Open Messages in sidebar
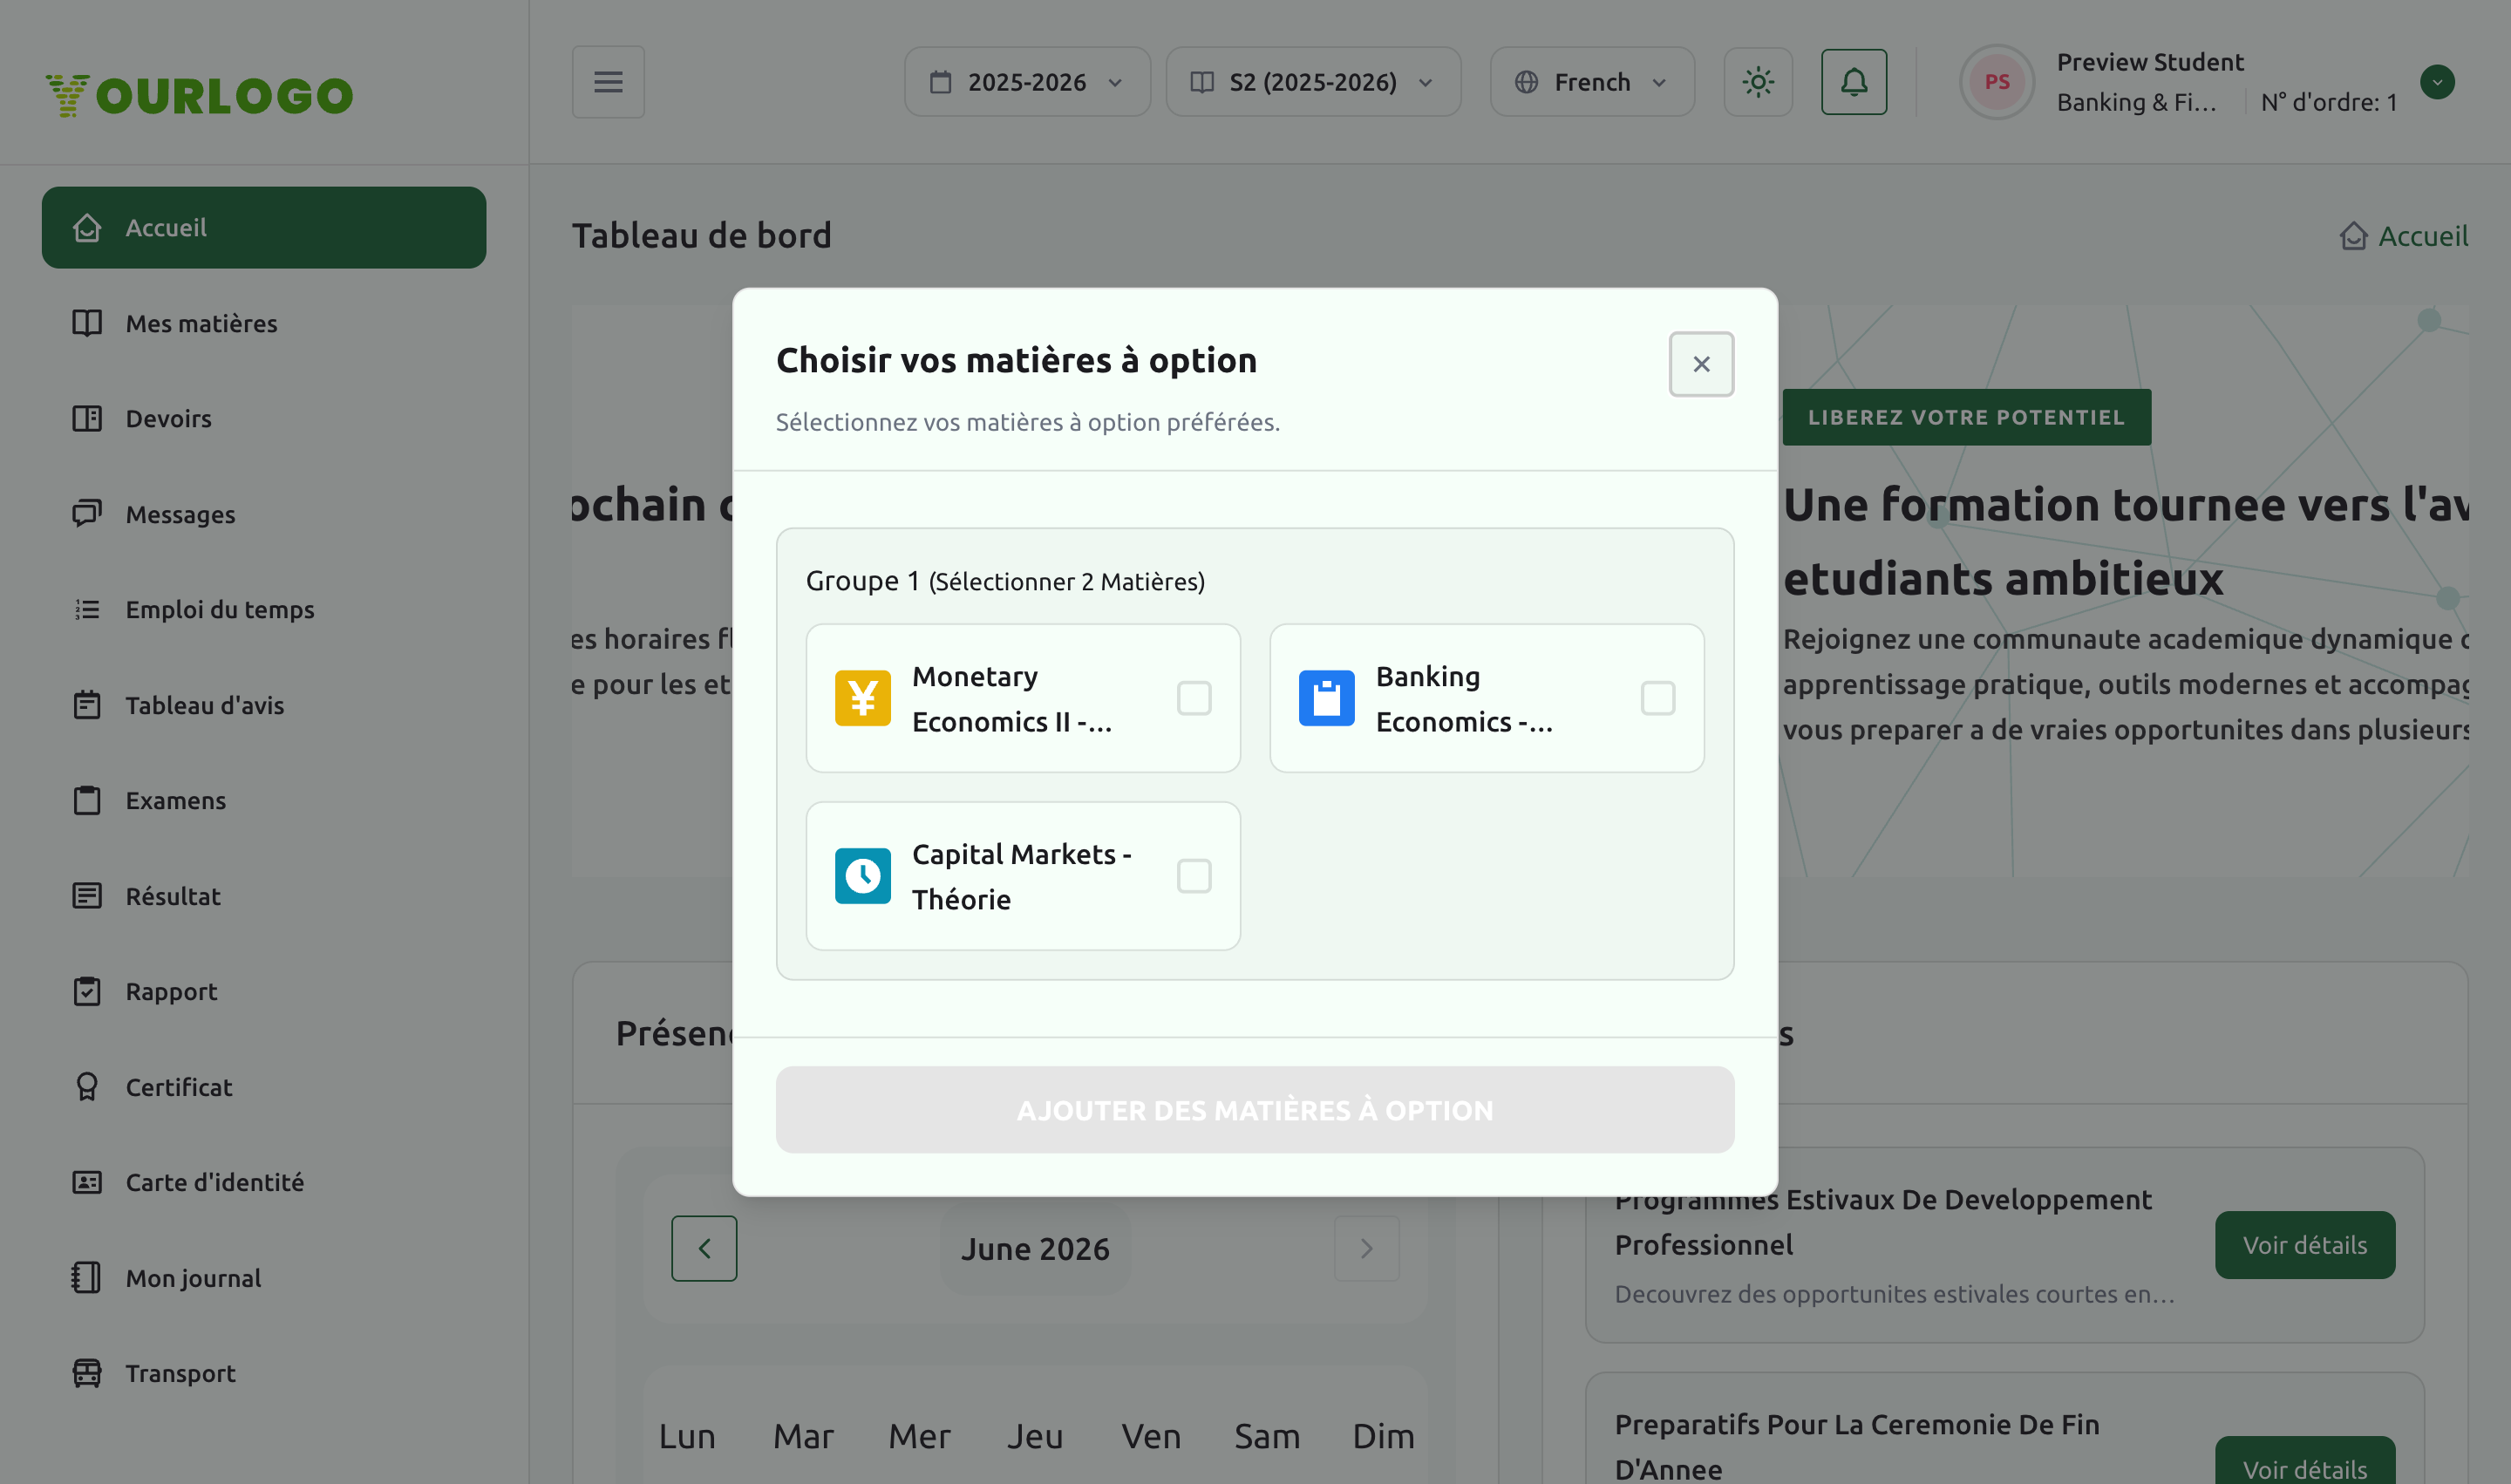The height and width of the screenshot is (1484, 2511). (x=264, y=514)
